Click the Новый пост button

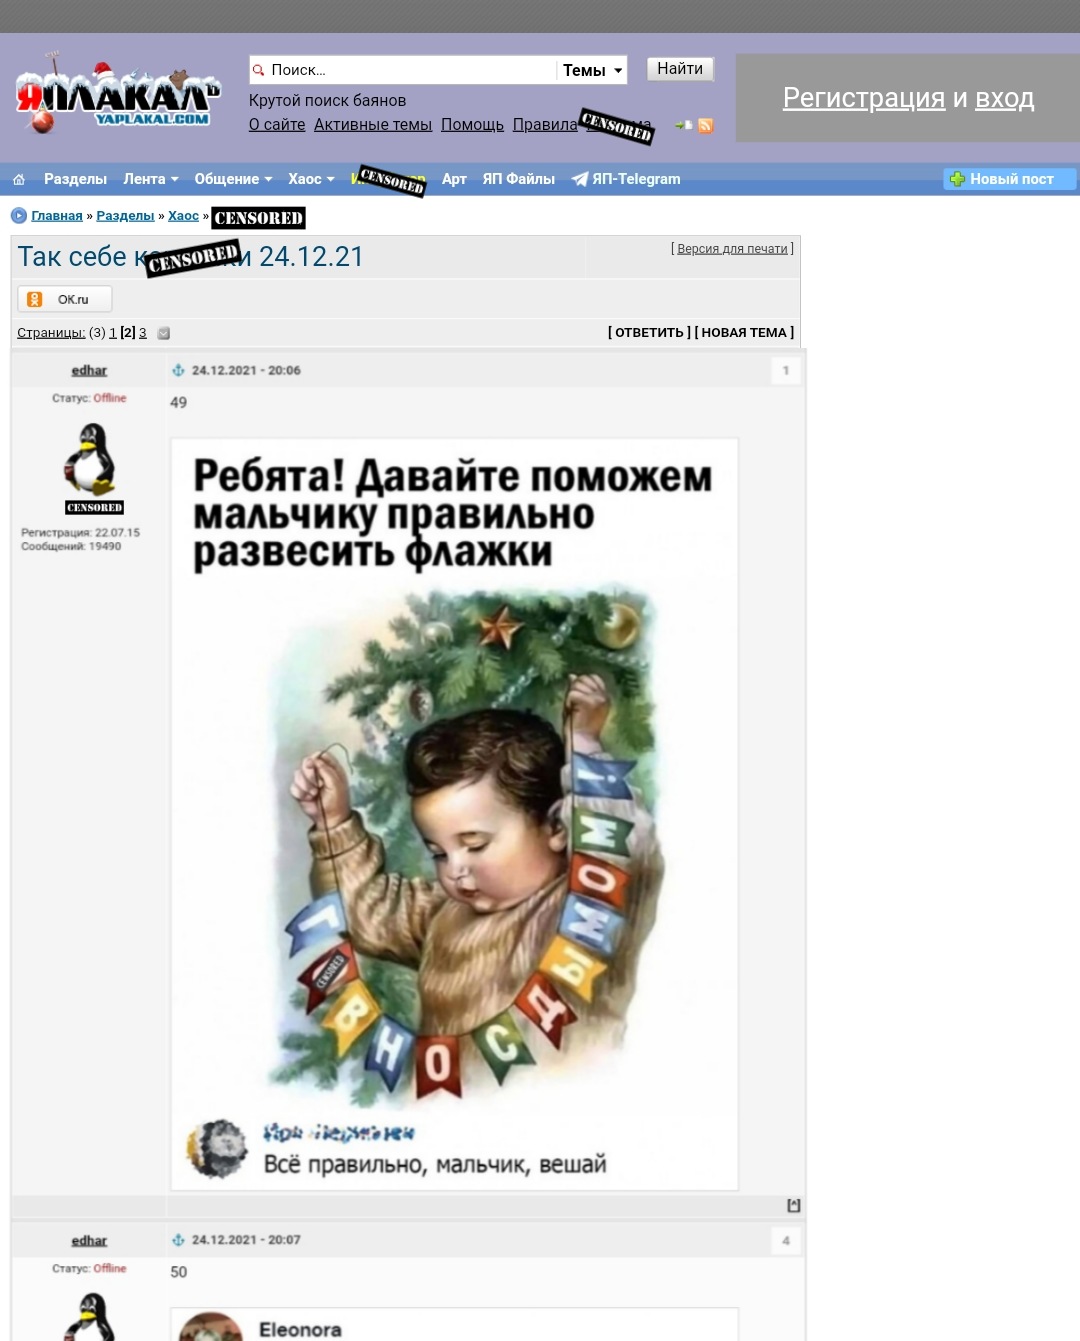pos(1009,179)
